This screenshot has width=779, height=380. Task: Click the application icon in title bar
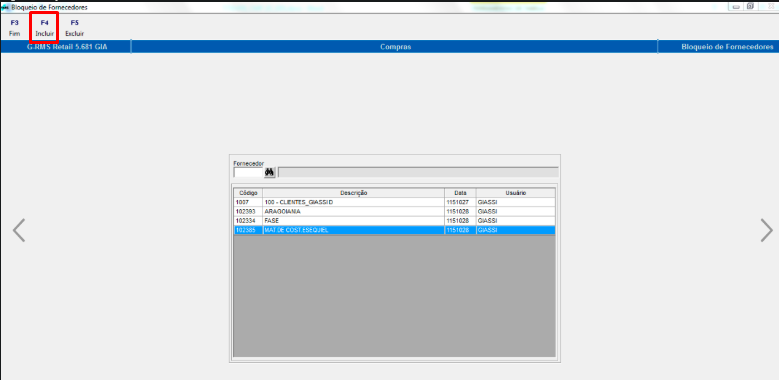coord(5,7)
